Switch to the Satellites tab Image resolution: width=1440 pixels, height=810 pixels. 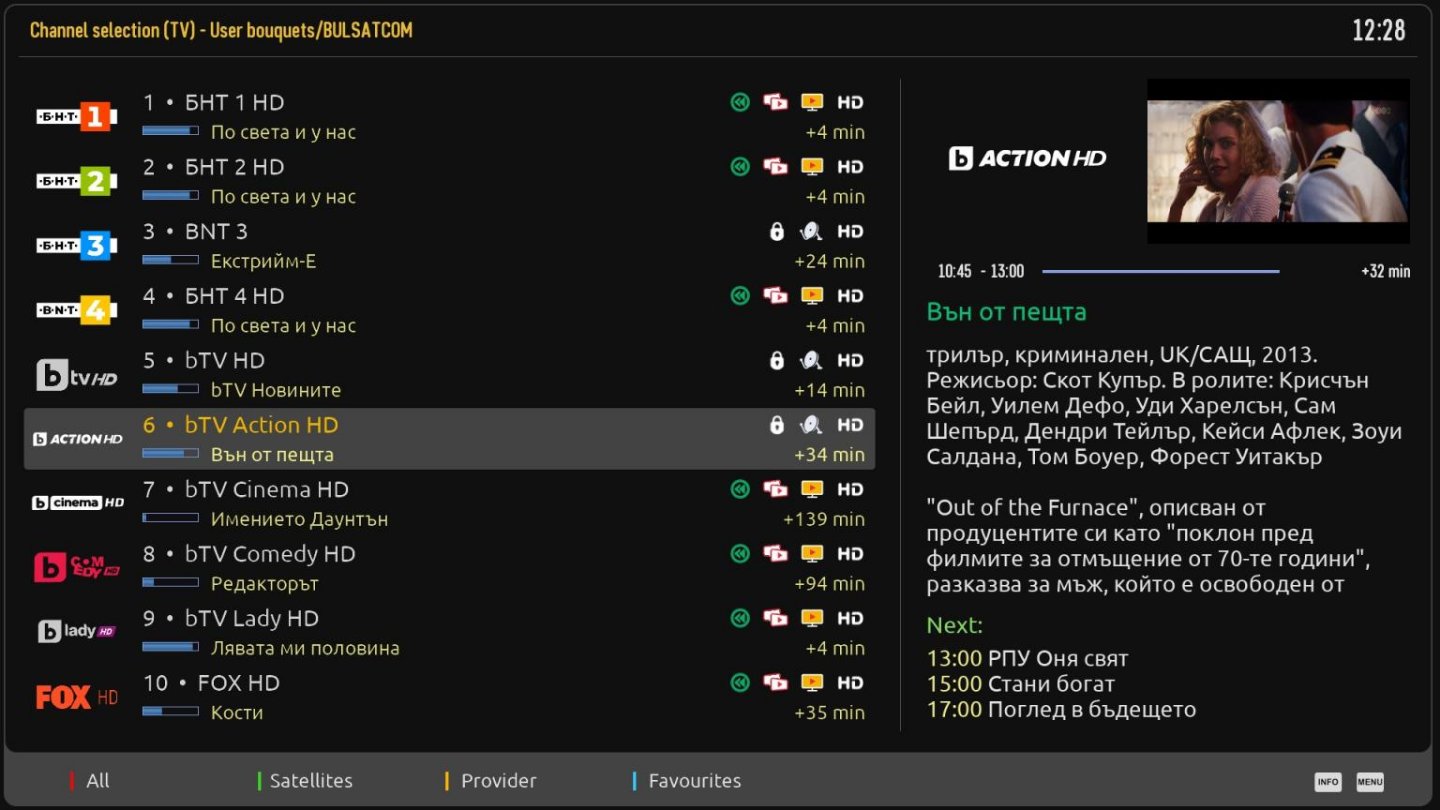point(310,781)
